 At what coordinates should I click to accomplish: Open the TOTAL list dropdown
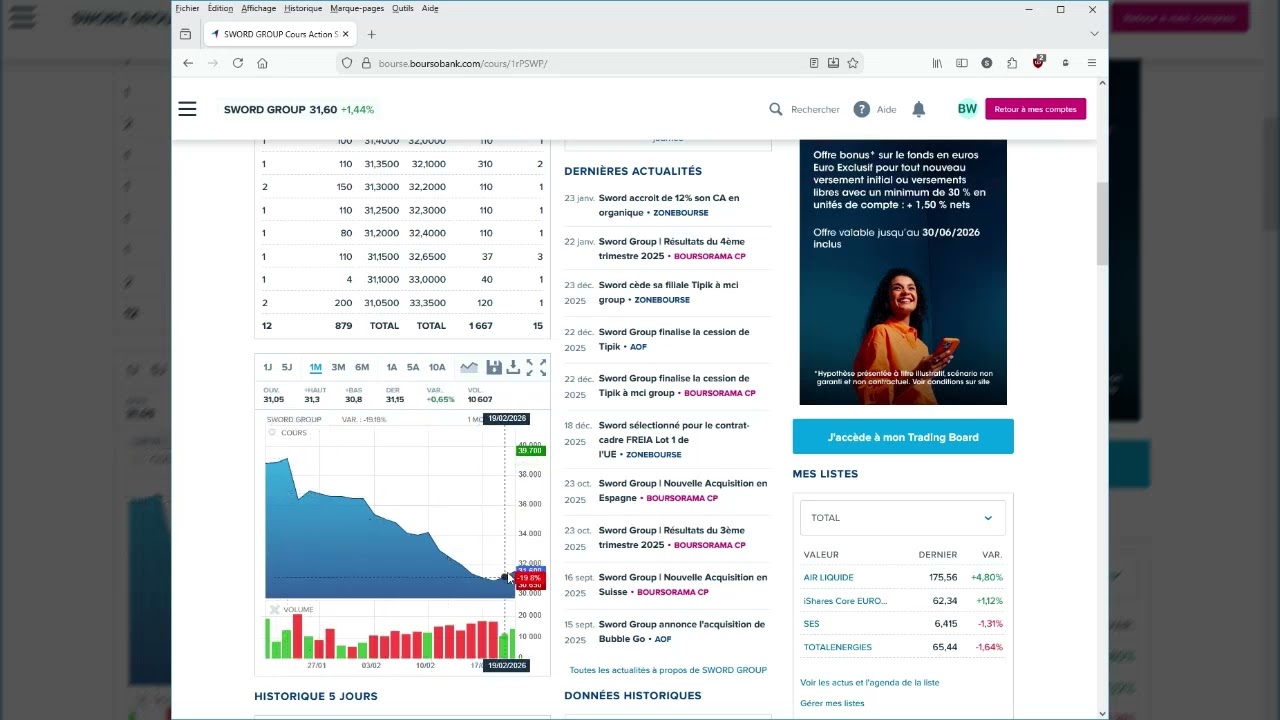coord(902,518)
